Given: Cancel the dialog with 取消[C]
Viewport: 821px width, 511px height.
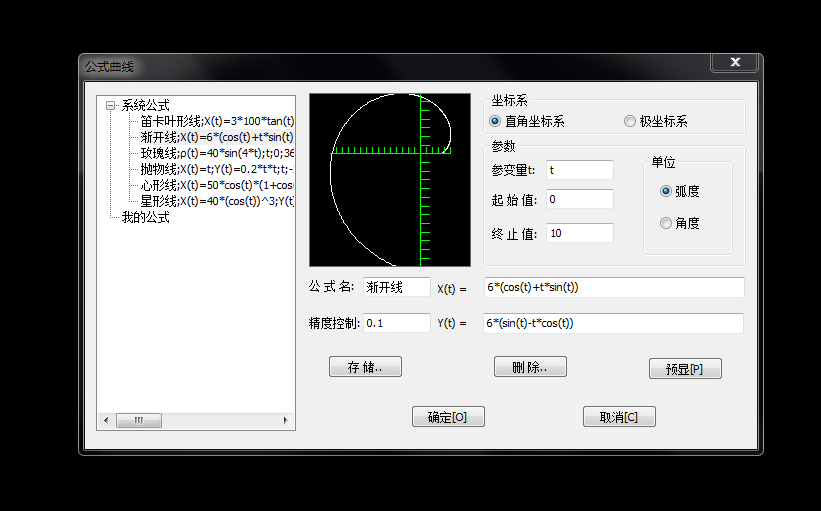Looking at the screenshot, I should 619,417.
